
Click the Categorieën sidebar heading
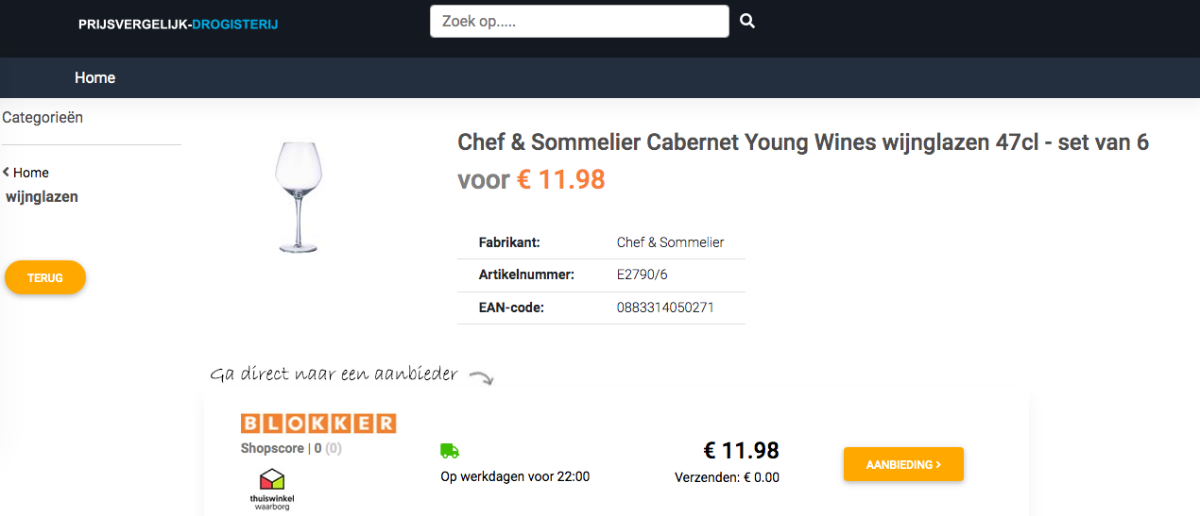(x=42, y=117)
